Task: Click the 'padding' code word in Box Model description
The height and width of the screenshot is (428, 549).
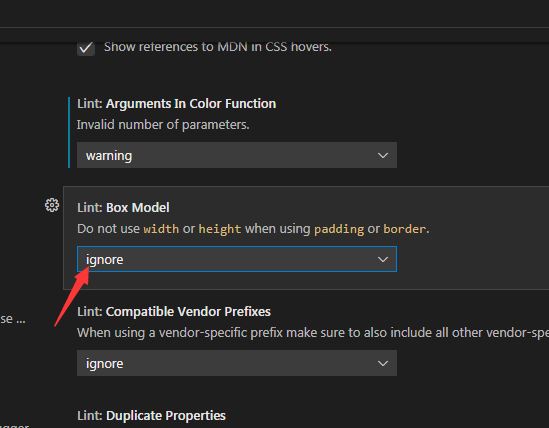Action: (x=339, y=229)
